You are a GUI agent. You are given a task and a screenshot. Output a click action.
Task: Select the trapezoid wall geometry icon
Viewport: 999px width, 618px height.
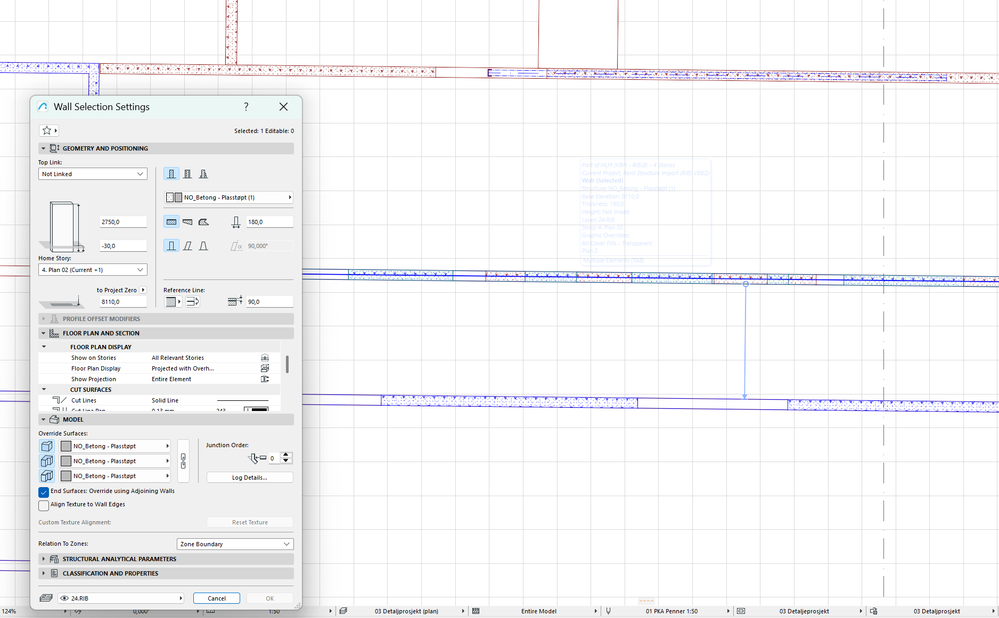click(x=187, y=222)
